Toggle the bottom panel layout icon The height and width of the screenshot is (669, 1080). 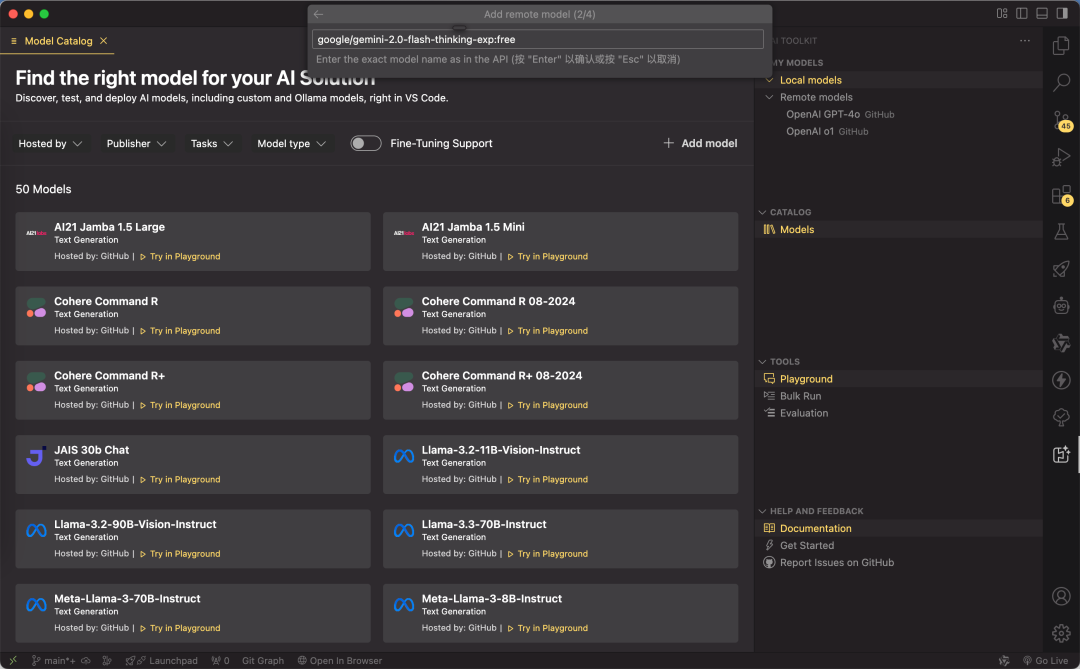click(x=1042, y=14)
